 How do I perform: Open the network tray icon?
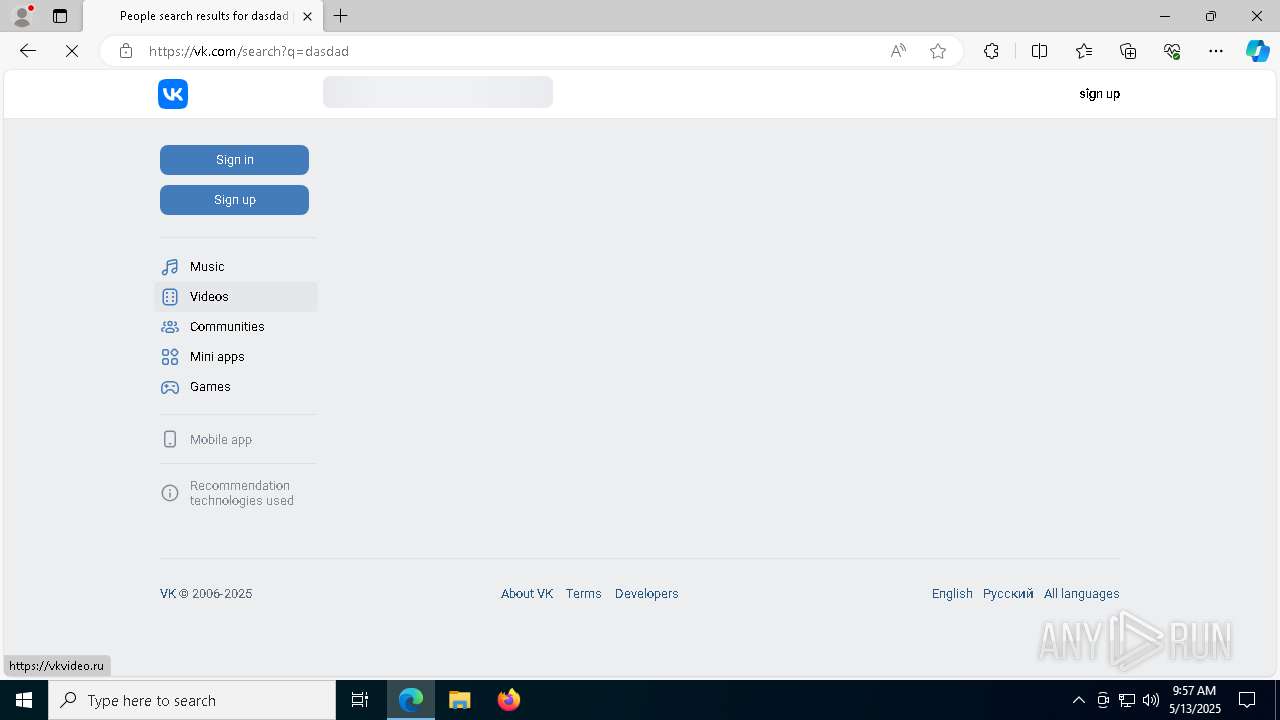click(1127, 700)
